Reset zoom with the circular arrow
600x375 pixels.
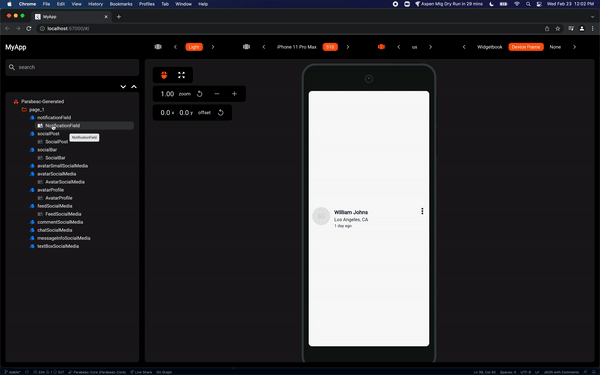199,94
